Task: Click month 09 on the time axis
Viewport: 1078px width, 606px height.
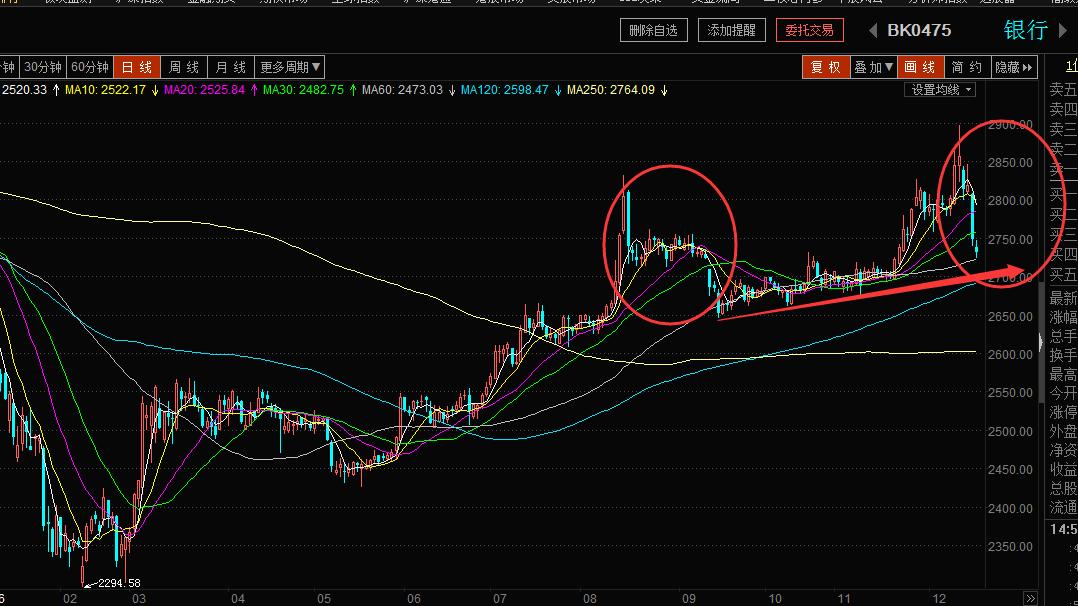Action: click(688, 599)
